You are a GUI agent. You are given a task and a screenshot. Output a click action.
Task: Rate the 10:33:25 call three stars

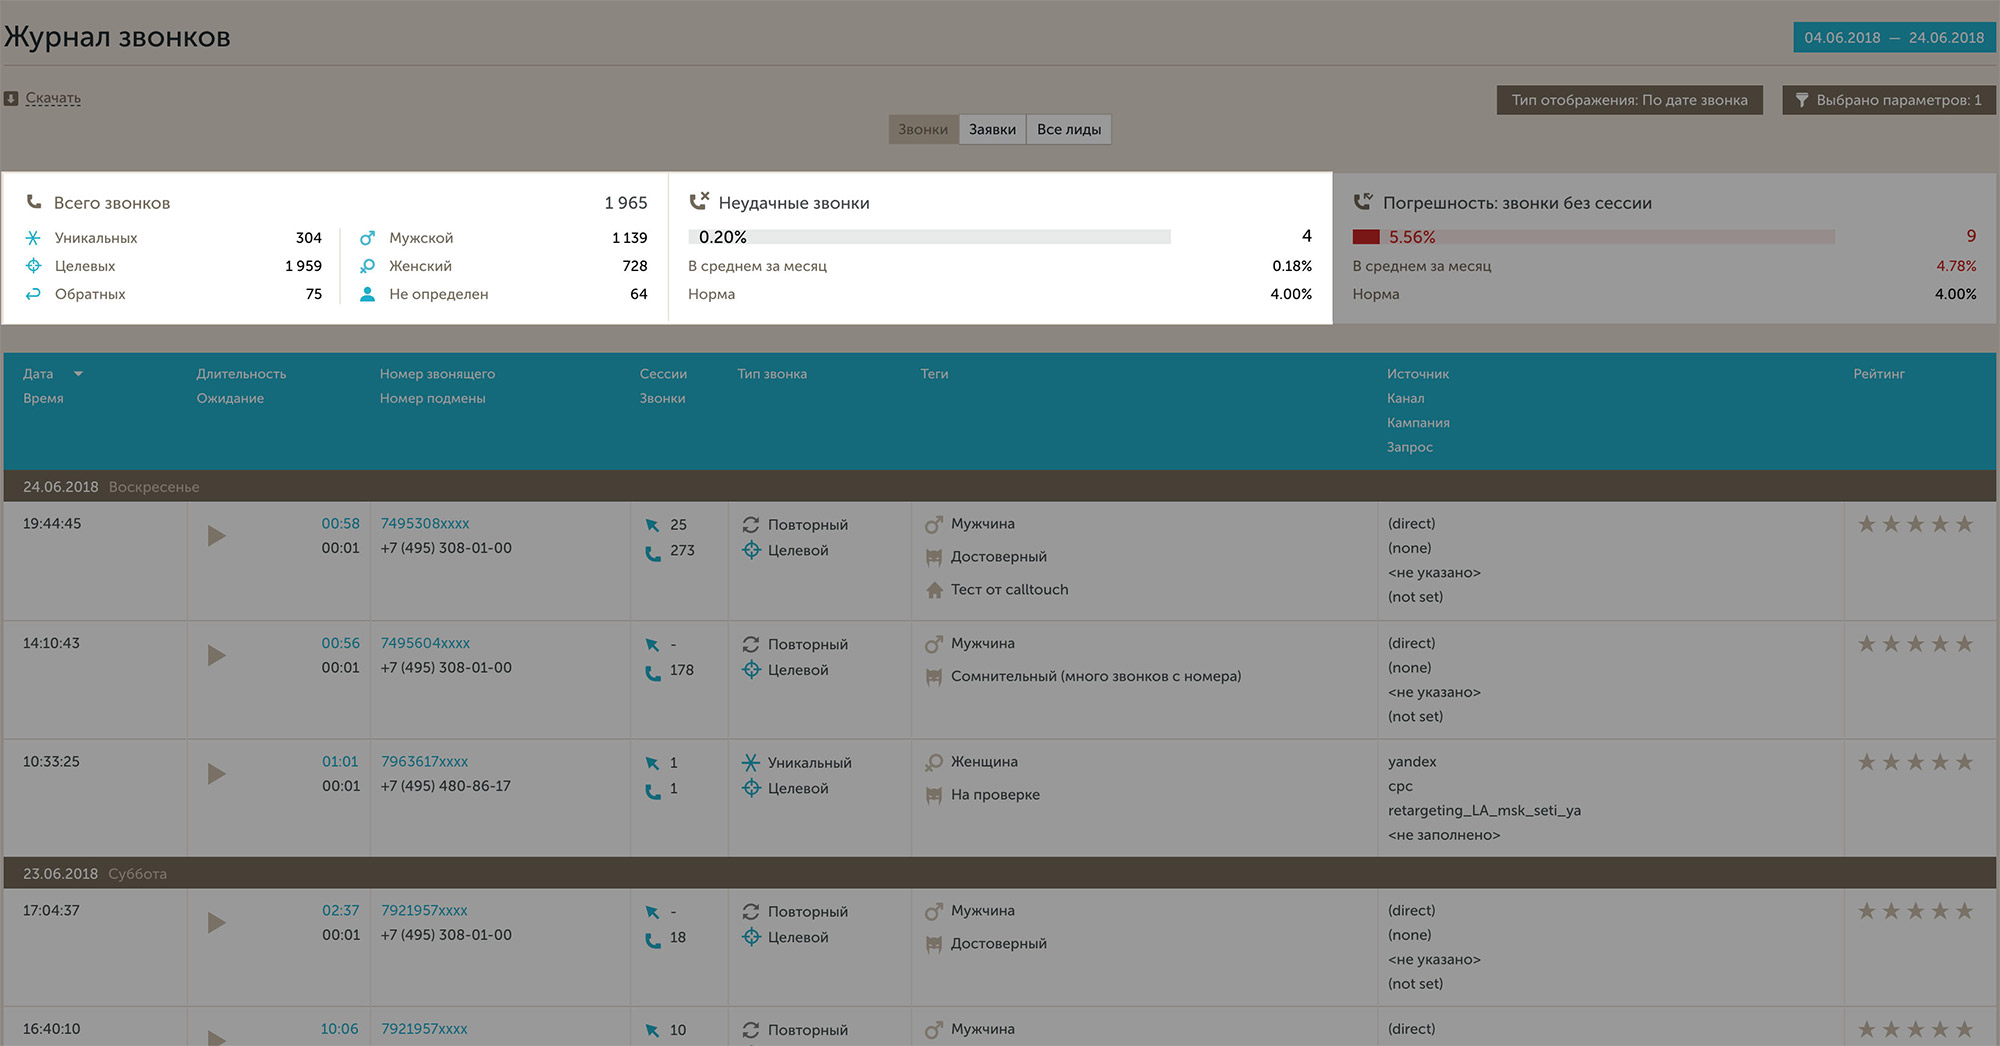tap(1915, 762)
